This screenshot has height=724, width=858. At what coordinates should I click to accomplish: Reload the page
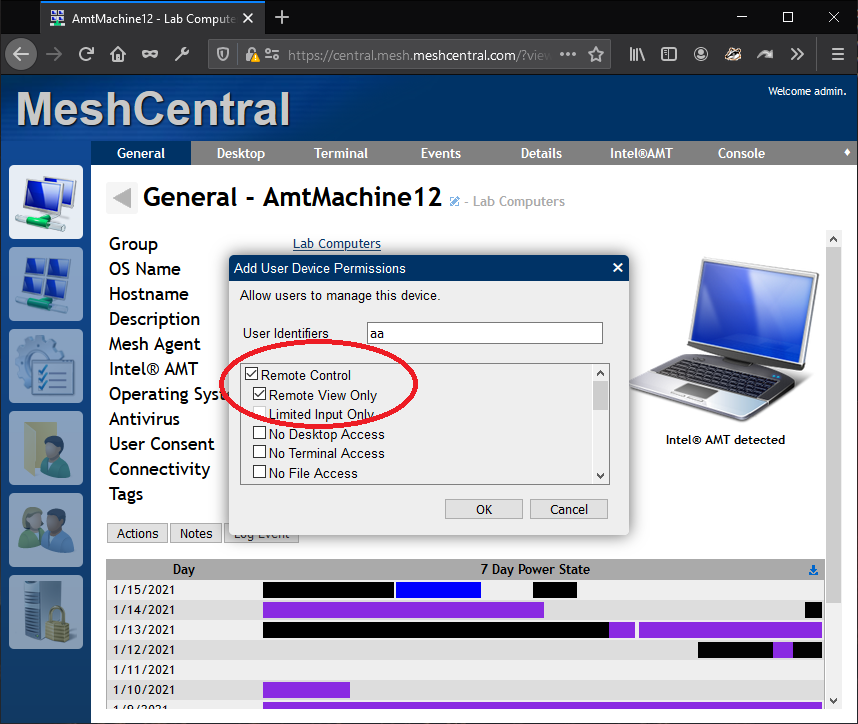pos(86,54)
